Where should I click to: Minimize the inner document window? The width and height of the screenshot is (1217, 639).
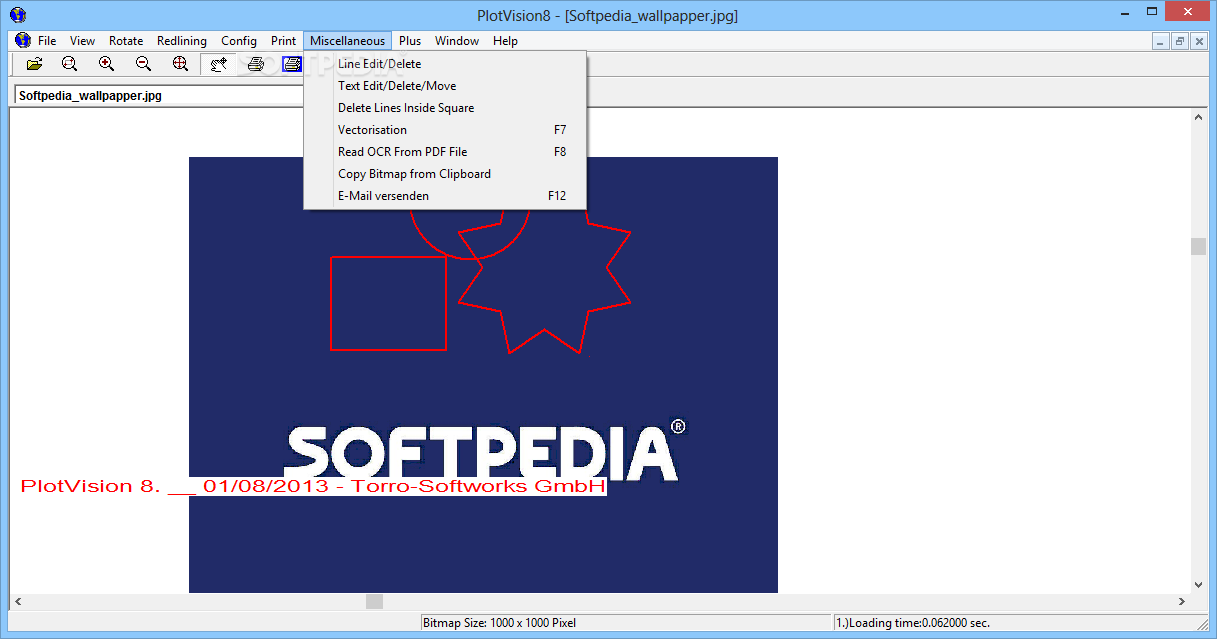point(1161,41)
